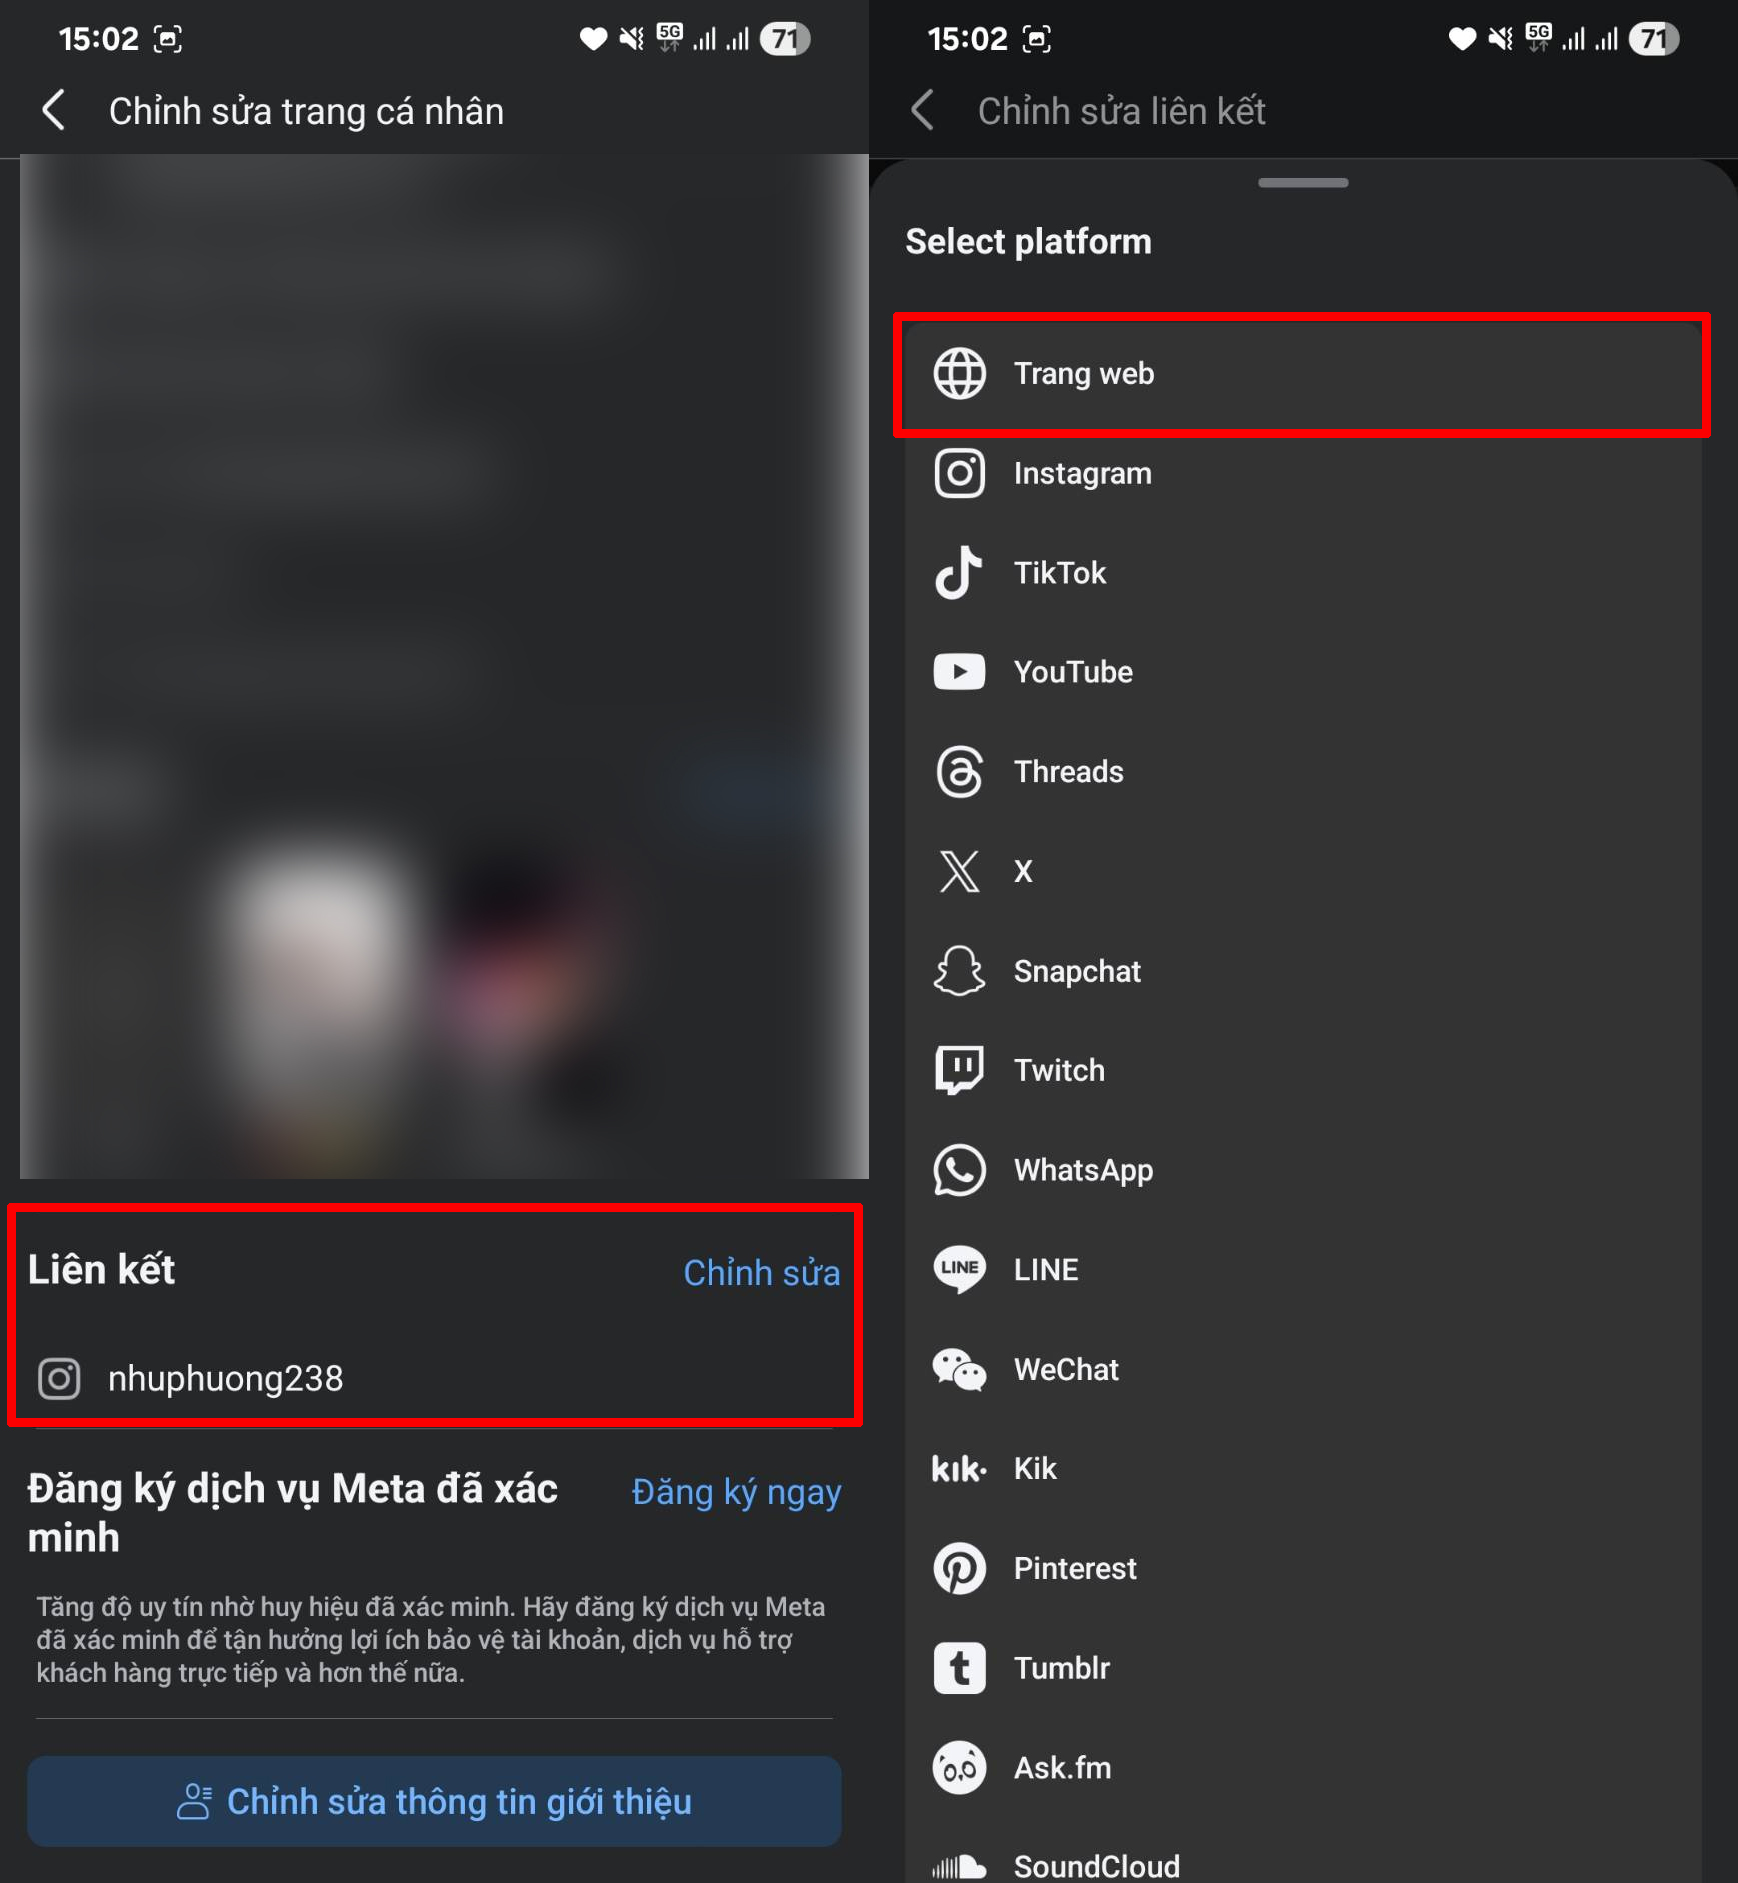Select the Pinterest logo icon
Screen dimensions: 1738x1883
[x=959, y=1568]
